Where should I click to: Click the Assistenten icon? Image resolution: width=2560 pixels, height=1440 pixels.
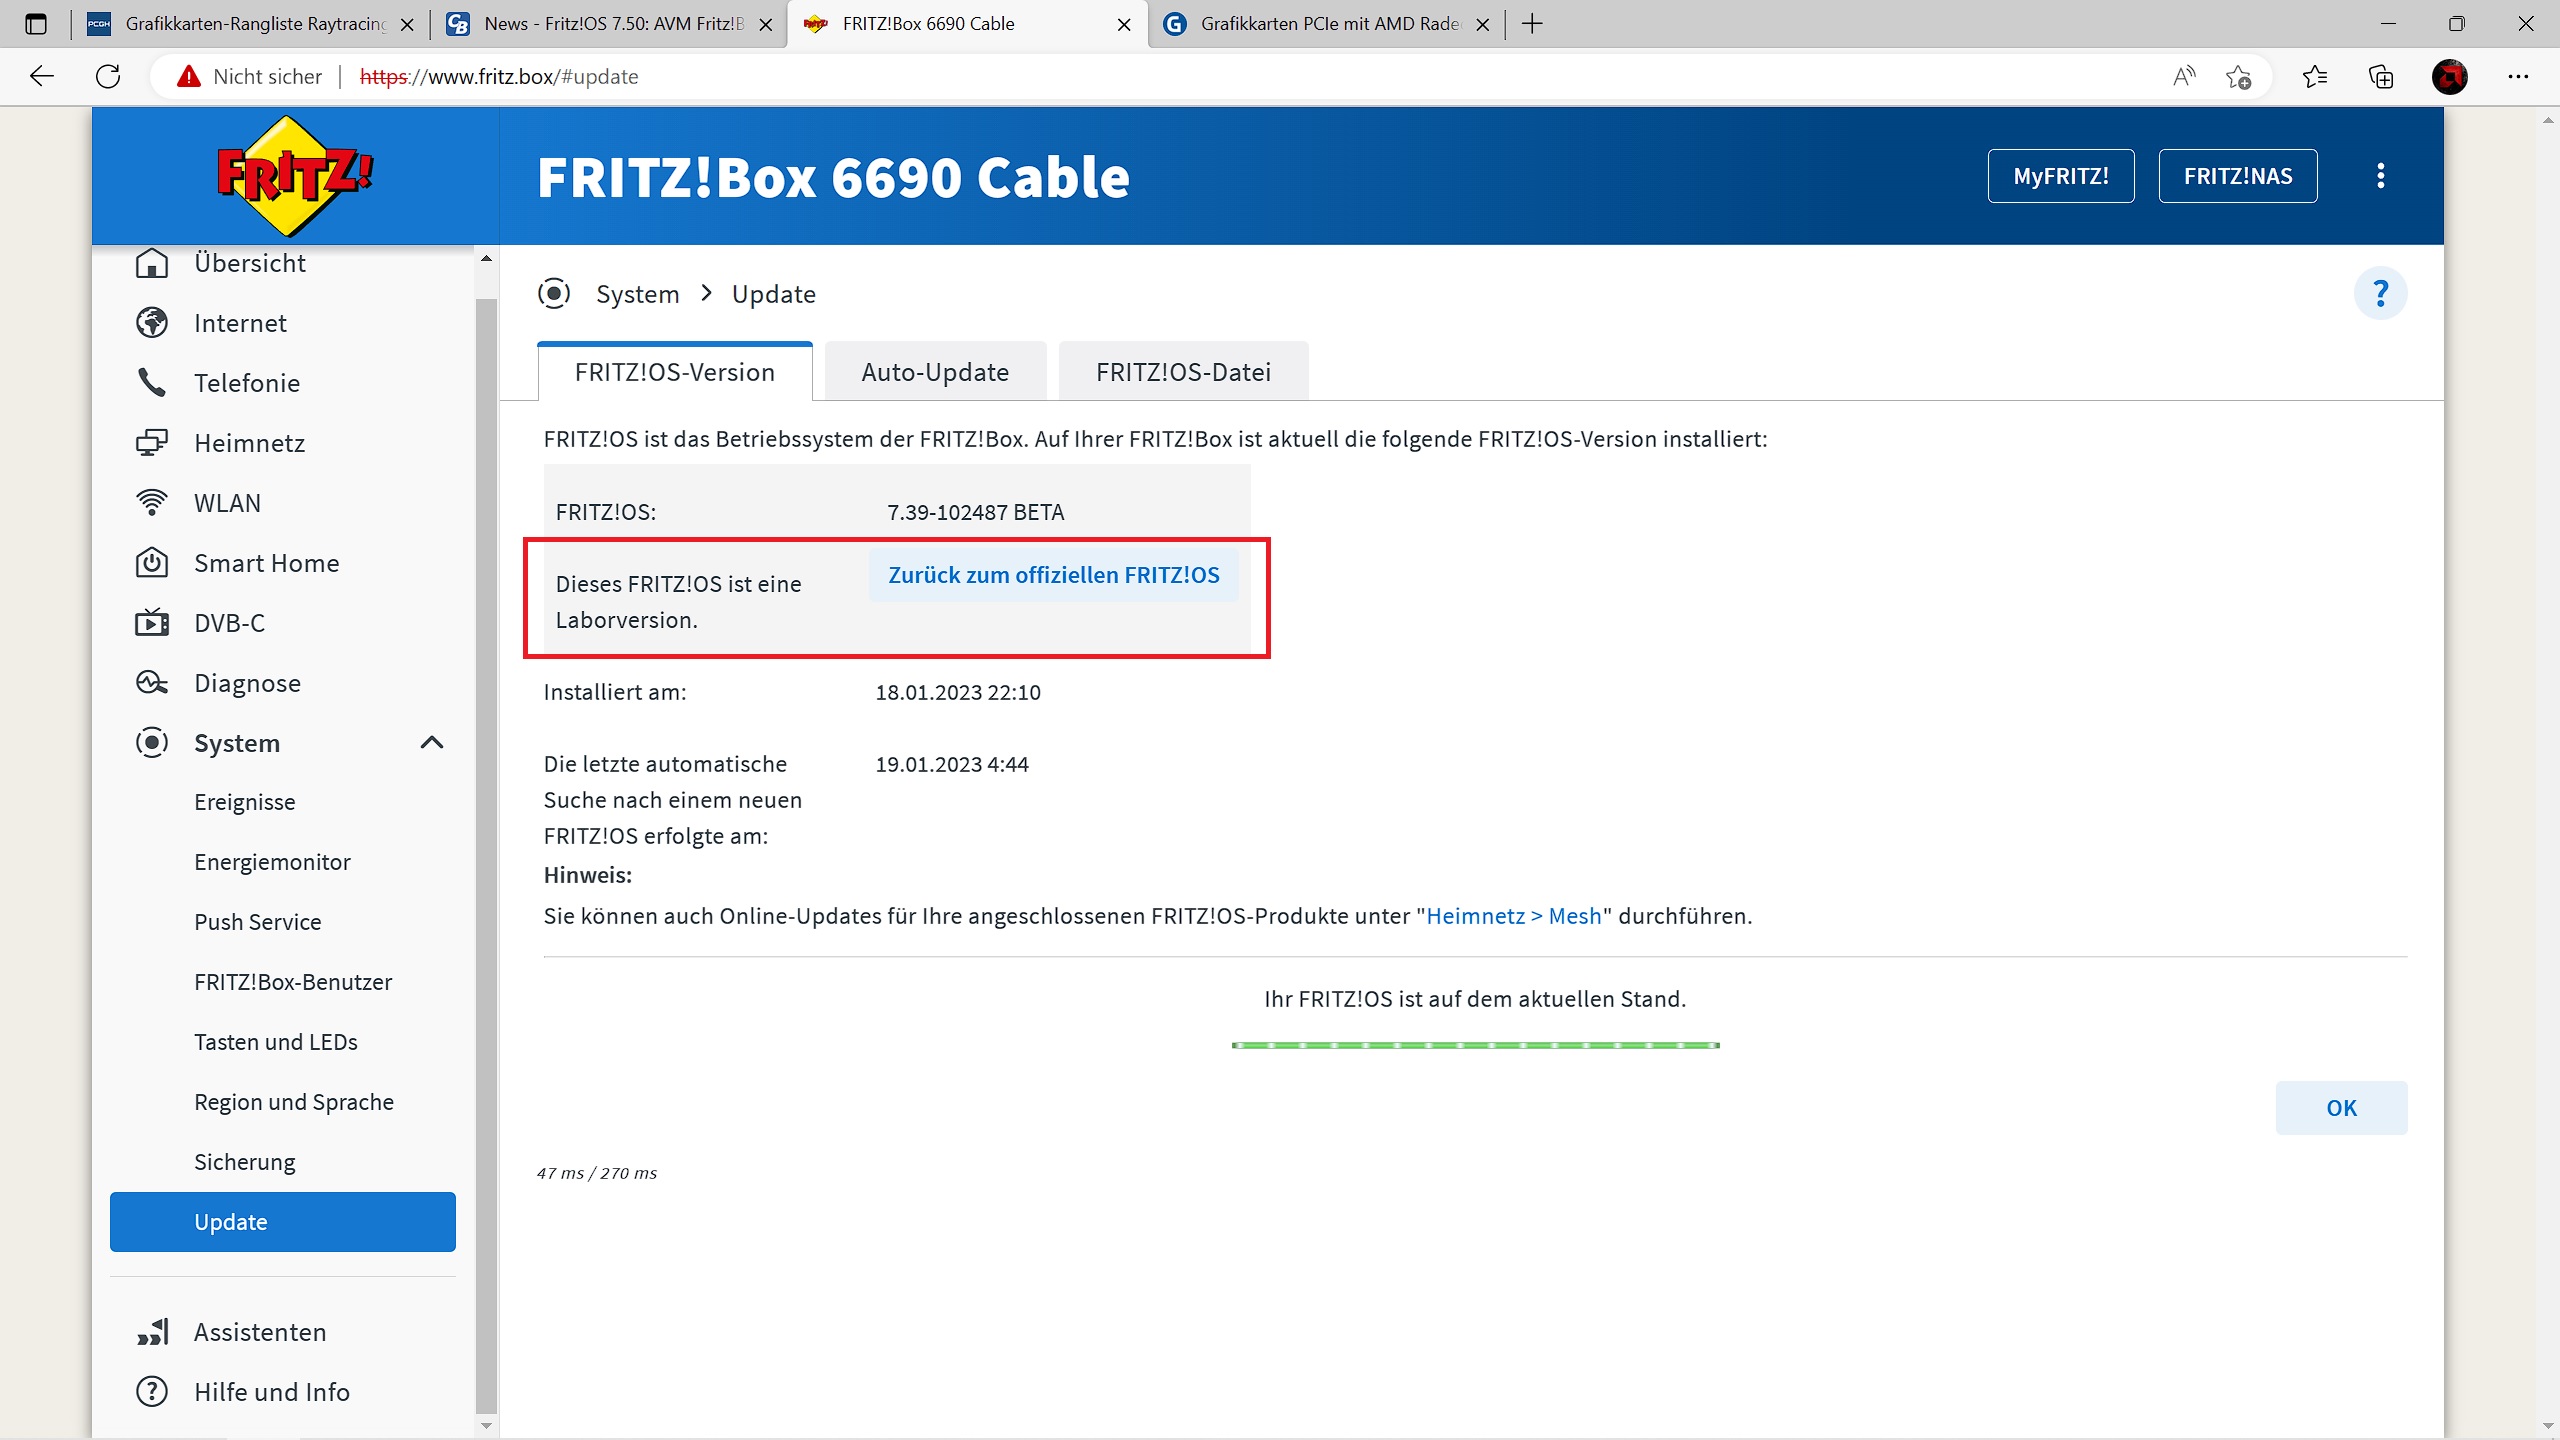152,1332
